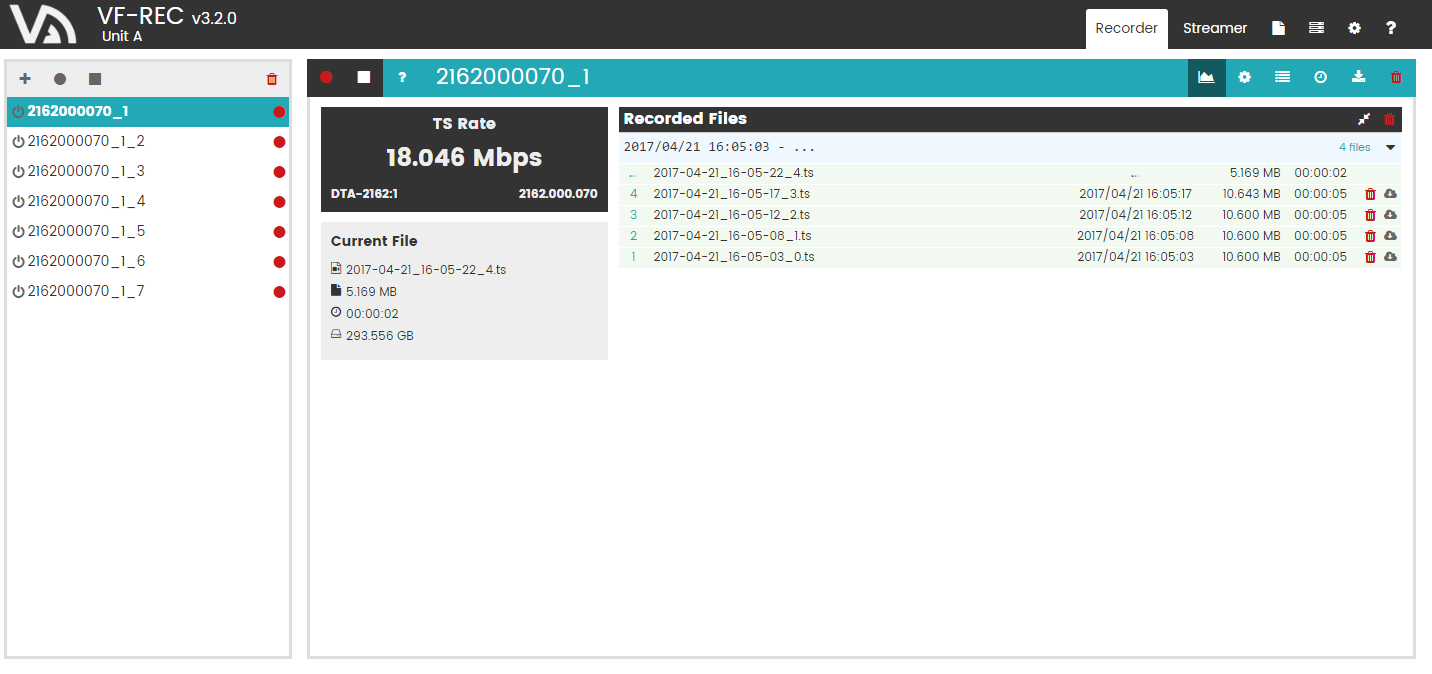Open the document file icon in top bar
This screenshot has height=674, width=1432.
click(1278, 28)
